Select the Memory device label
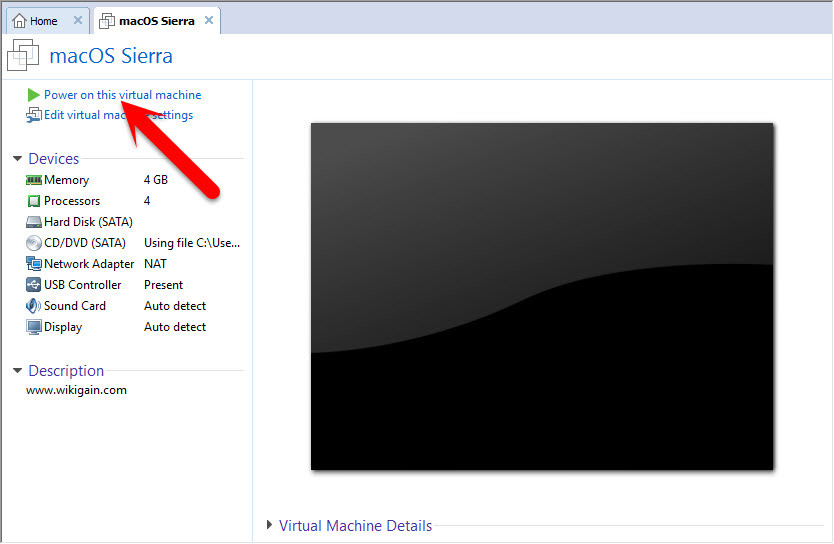The height and width of the screenshot is (544, 834). tap(66, 180)
